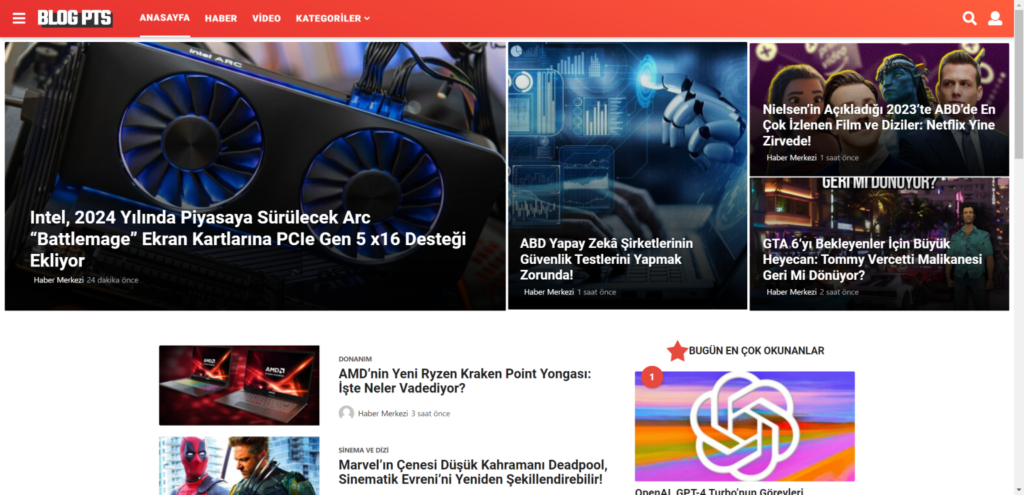Click Haber Merkezi author name under AMD article
Image resolution: width=1024 pixels, height=495 pixels.
pos(383,413)
